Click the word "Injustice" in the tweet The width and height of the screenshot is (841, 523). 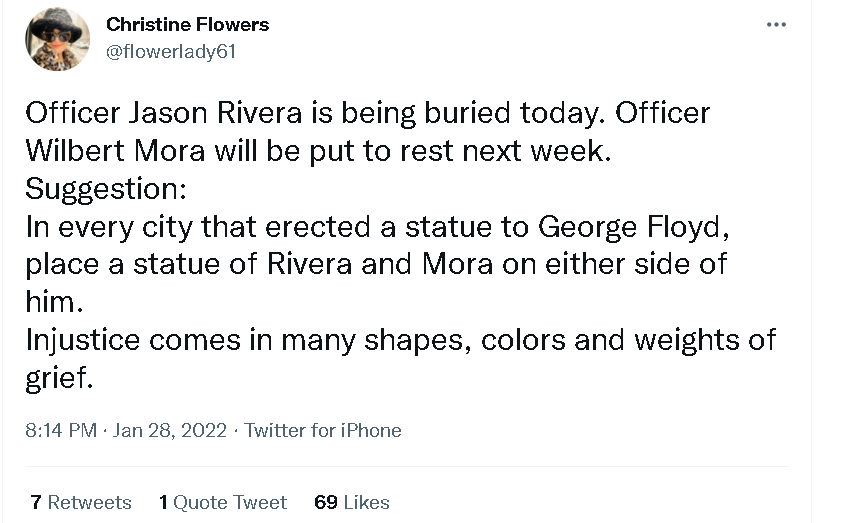[83, 339]
